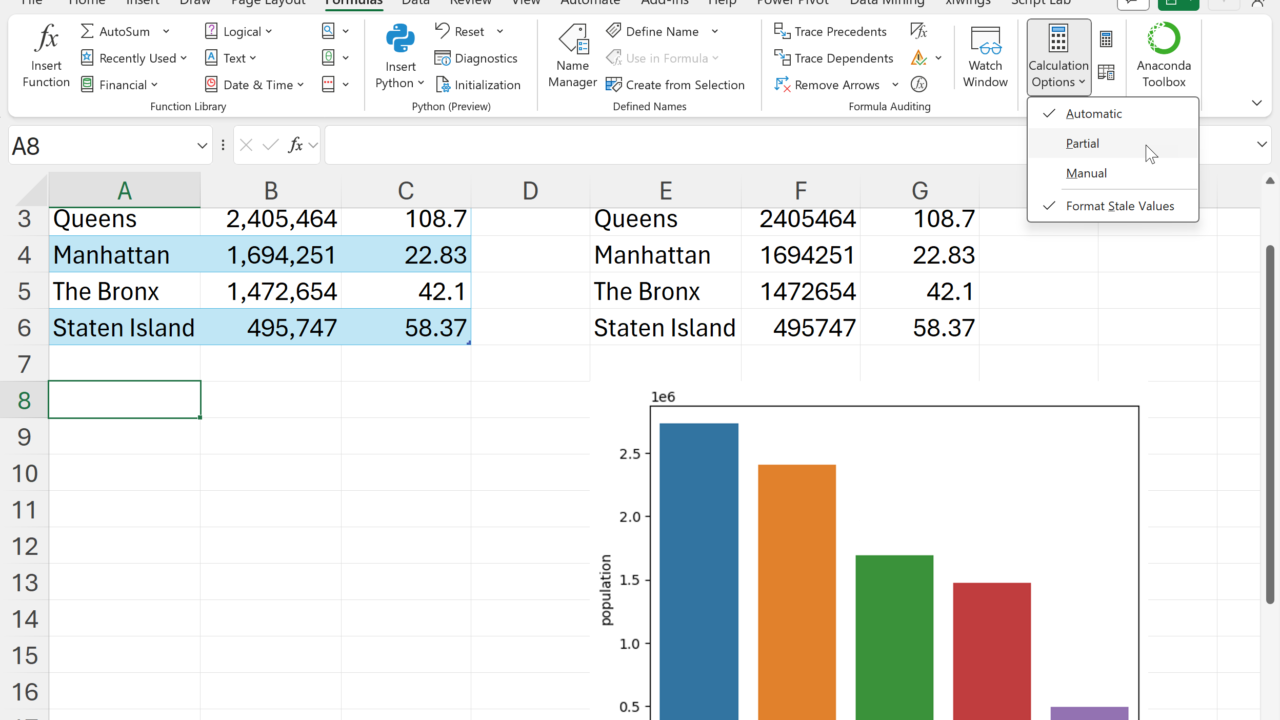Select the Automatic calculation option

tap(1093, 114)
